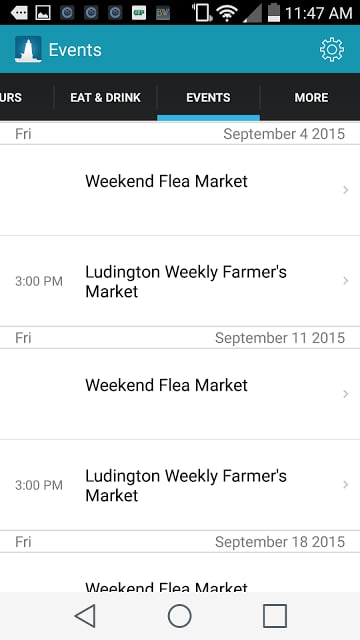This screenshot has height=640, width=360.
Task: Open the Weekend Flea Market event on September 4
Action: point(180,190)
